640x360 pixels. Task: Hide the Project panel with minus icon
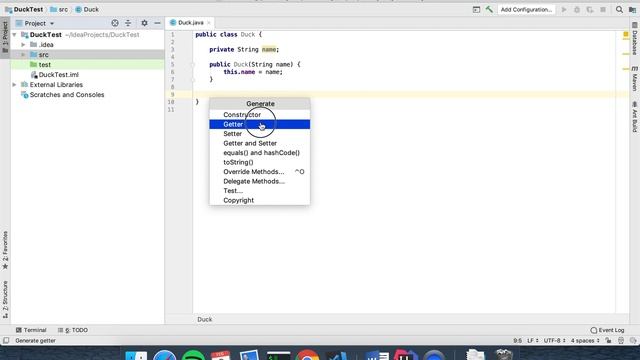(x=158, y=23)
